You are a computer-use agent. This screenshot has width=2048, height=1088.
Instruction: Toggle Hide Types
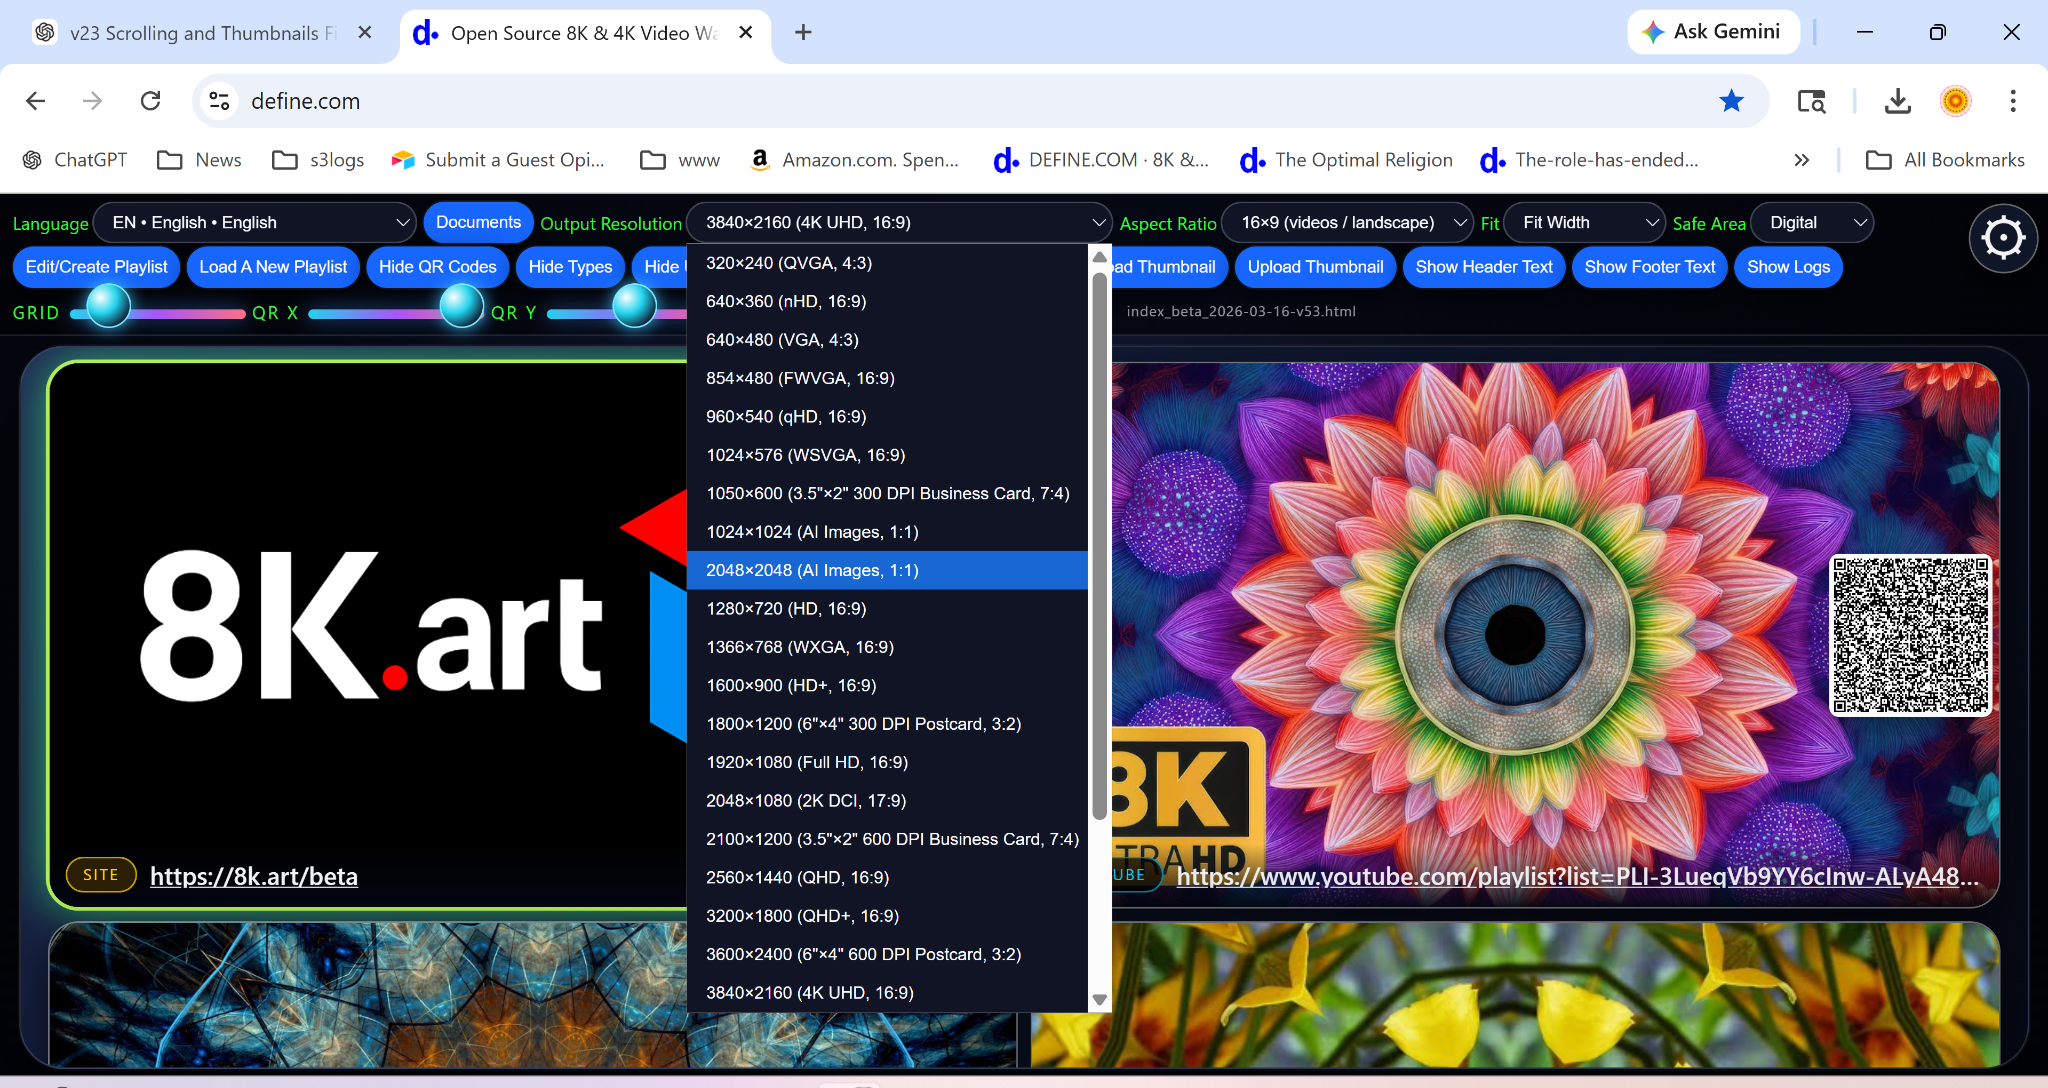(570, 267)
